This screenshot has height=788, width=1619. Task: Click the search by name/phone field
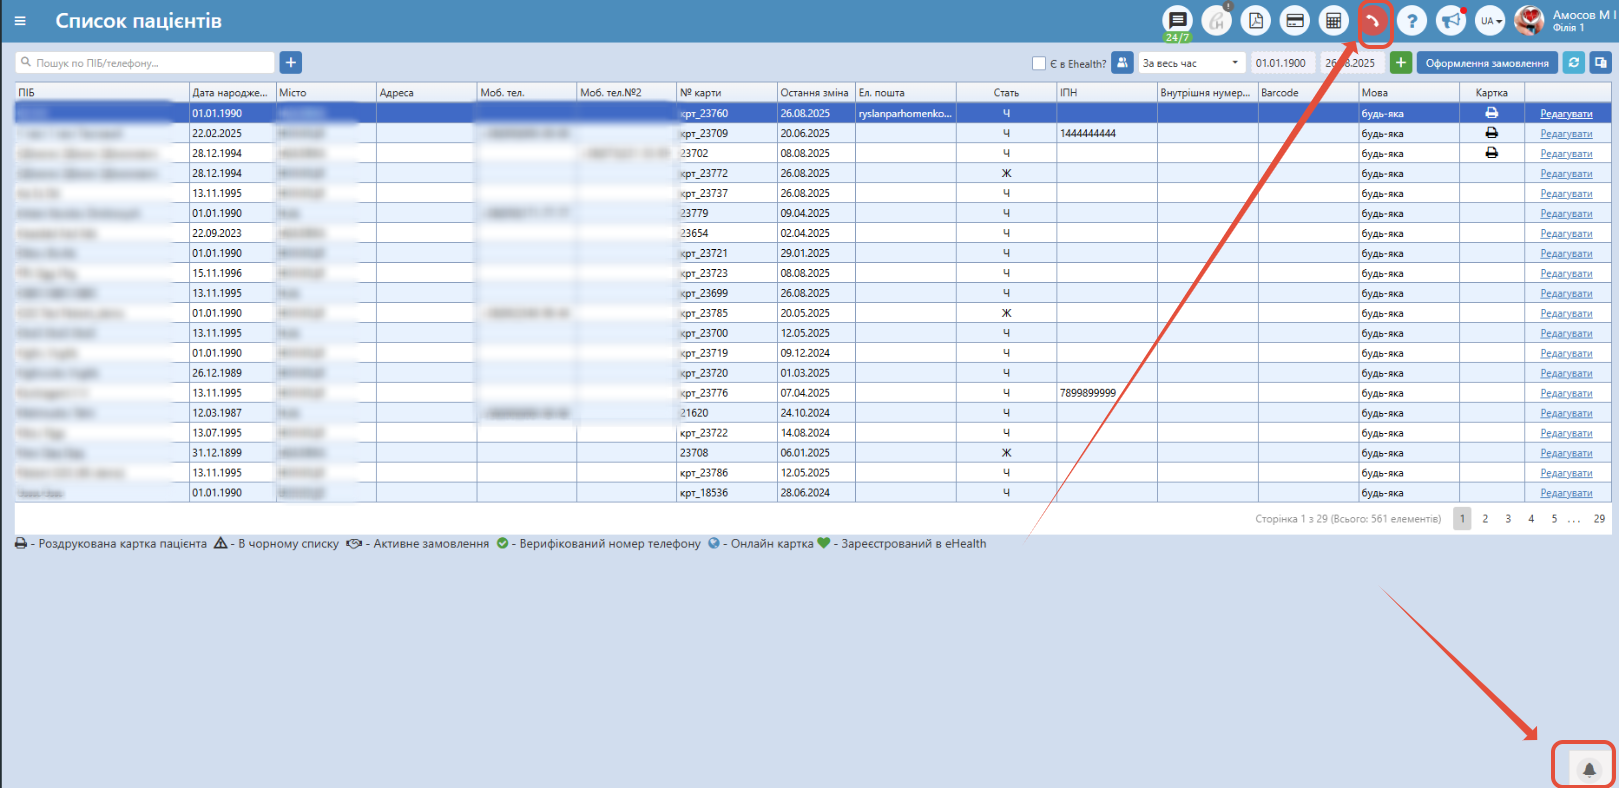(x=145, y=63)
